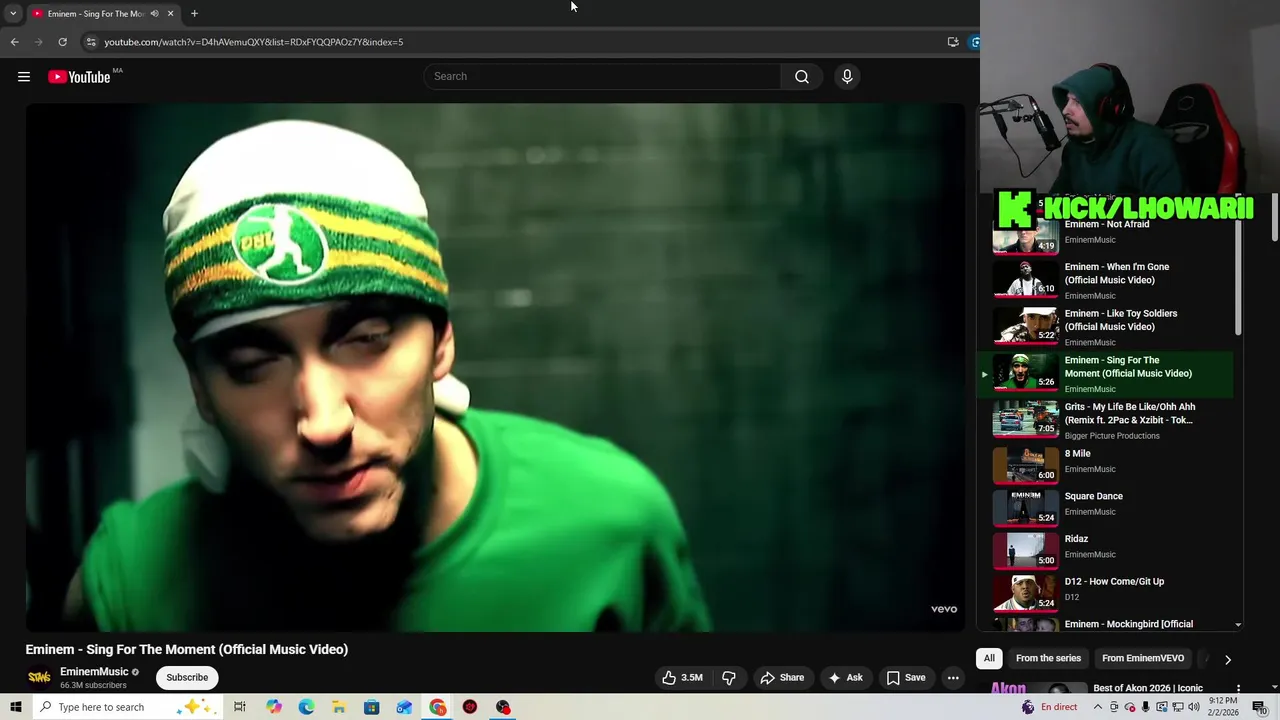Click into the YouTube search field
The image size is (1280, 720).
pos(602,77)
